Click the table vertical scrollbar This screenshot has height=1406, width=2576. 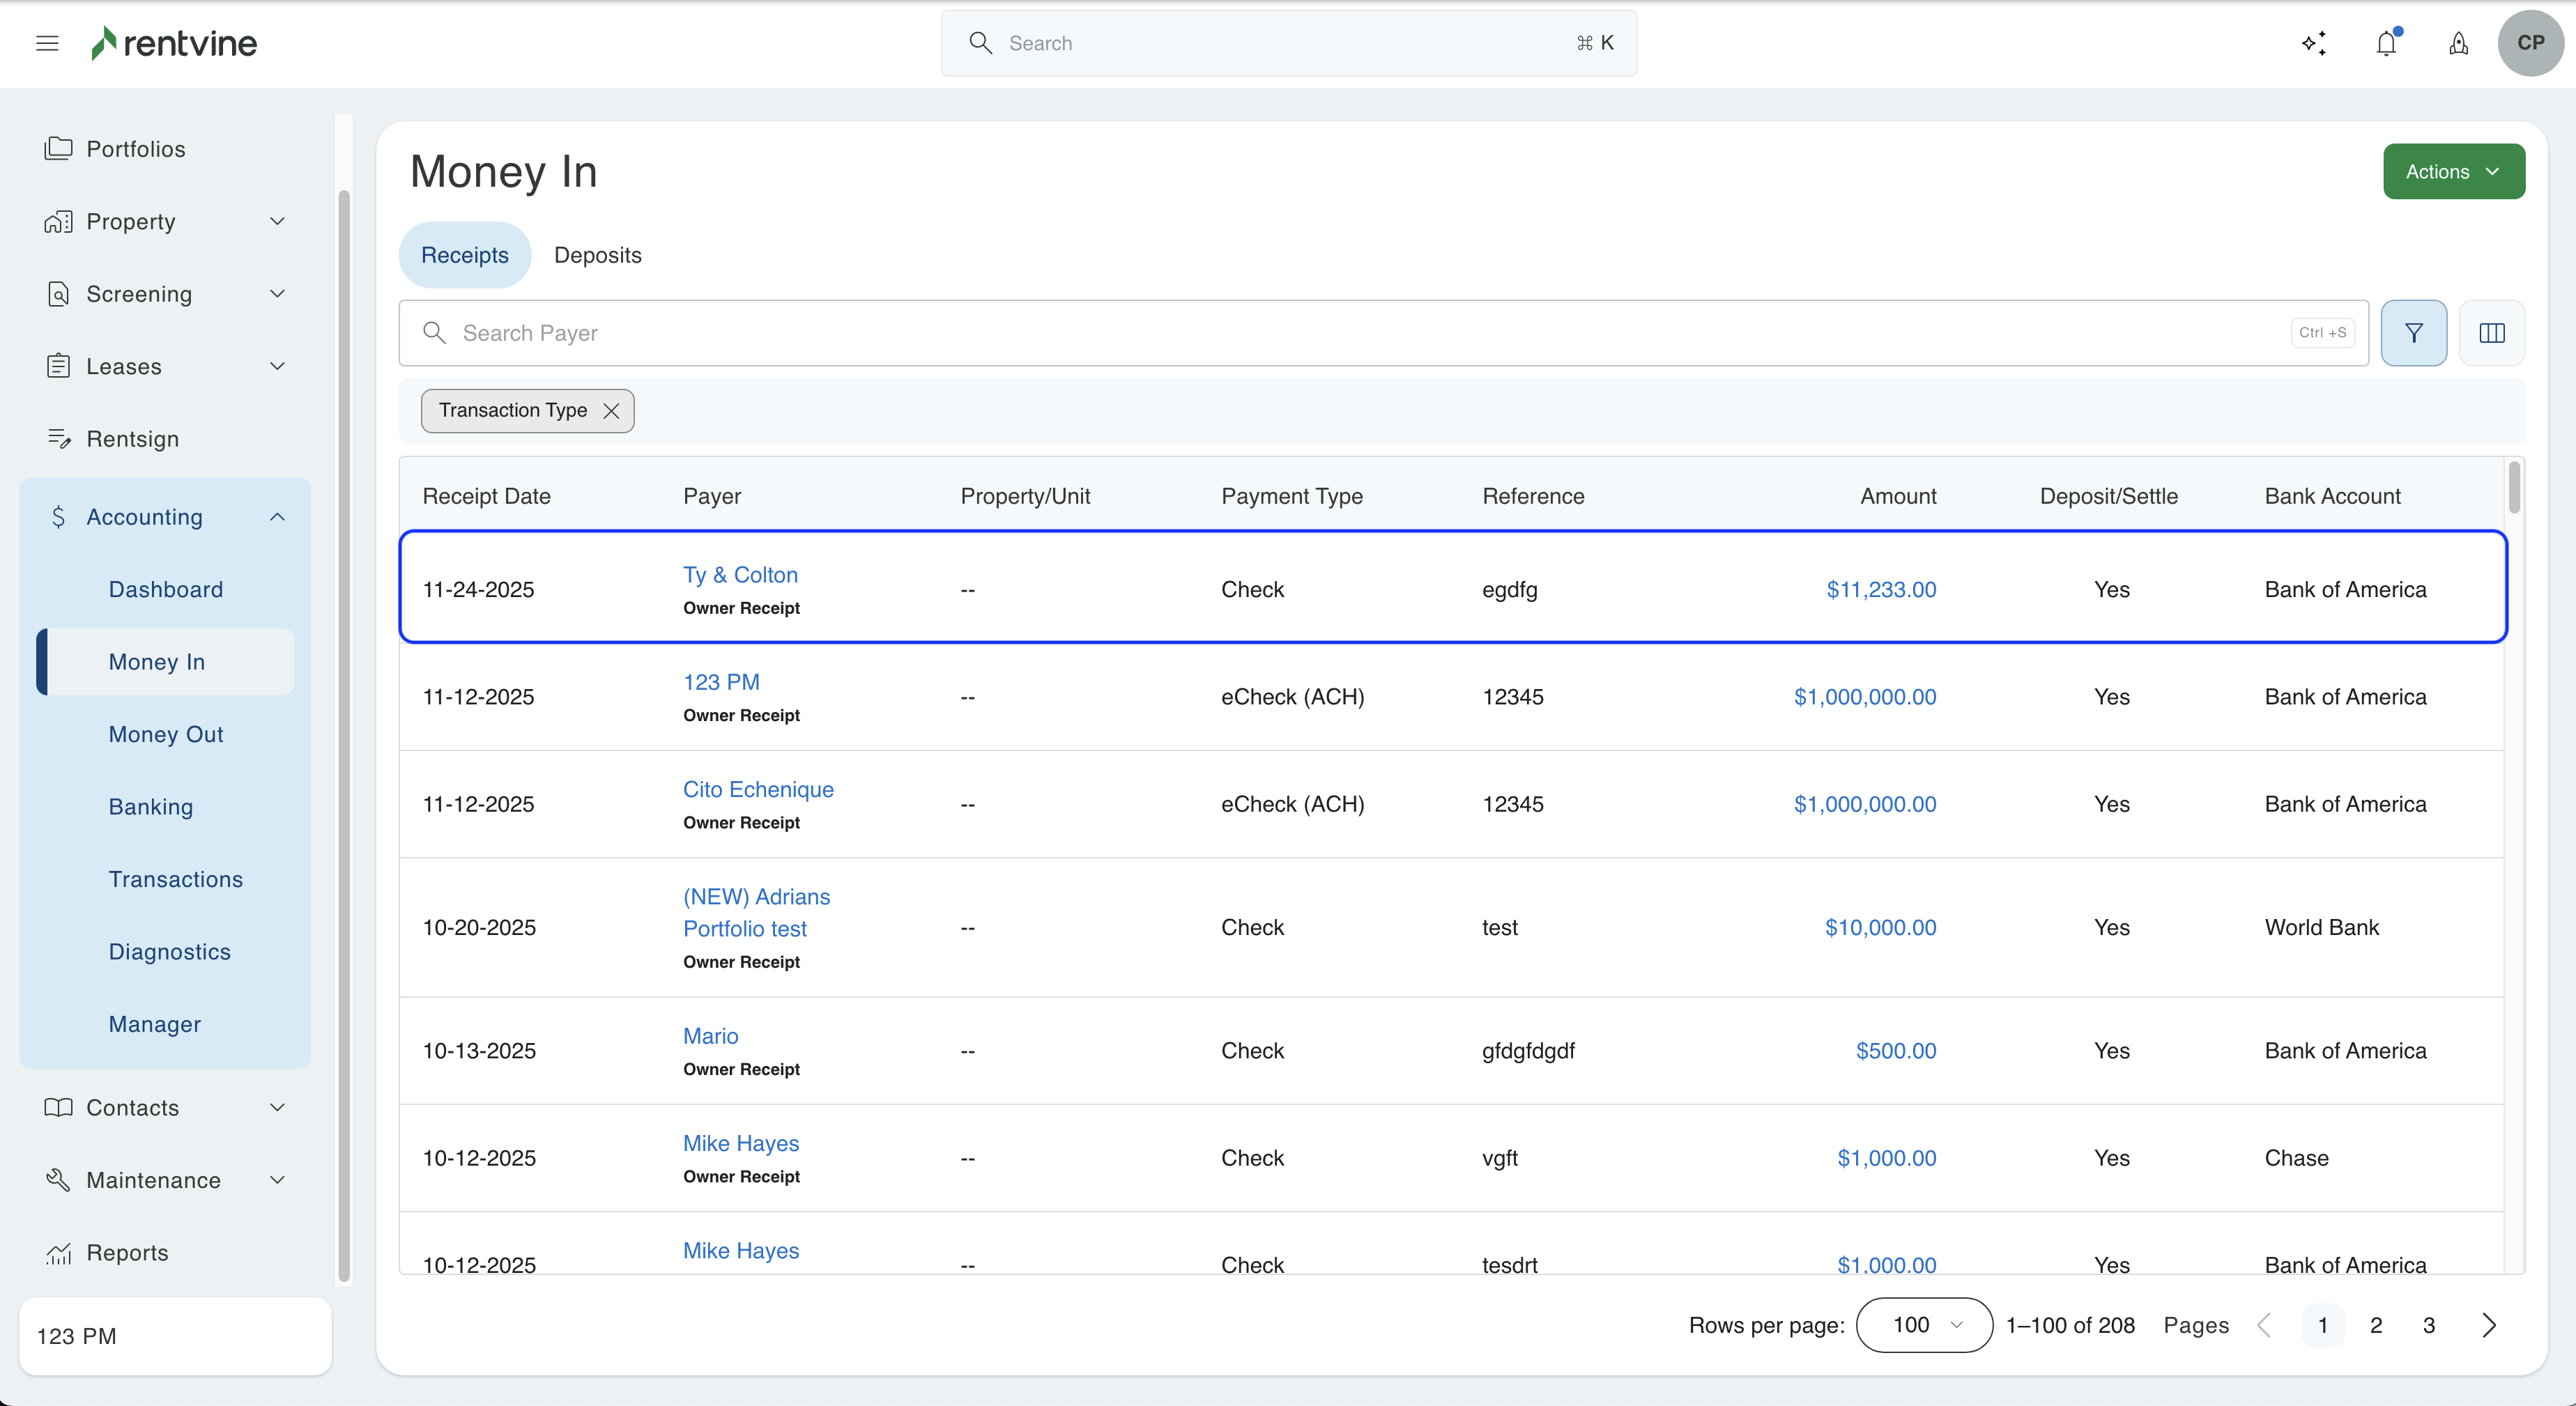2513,488
